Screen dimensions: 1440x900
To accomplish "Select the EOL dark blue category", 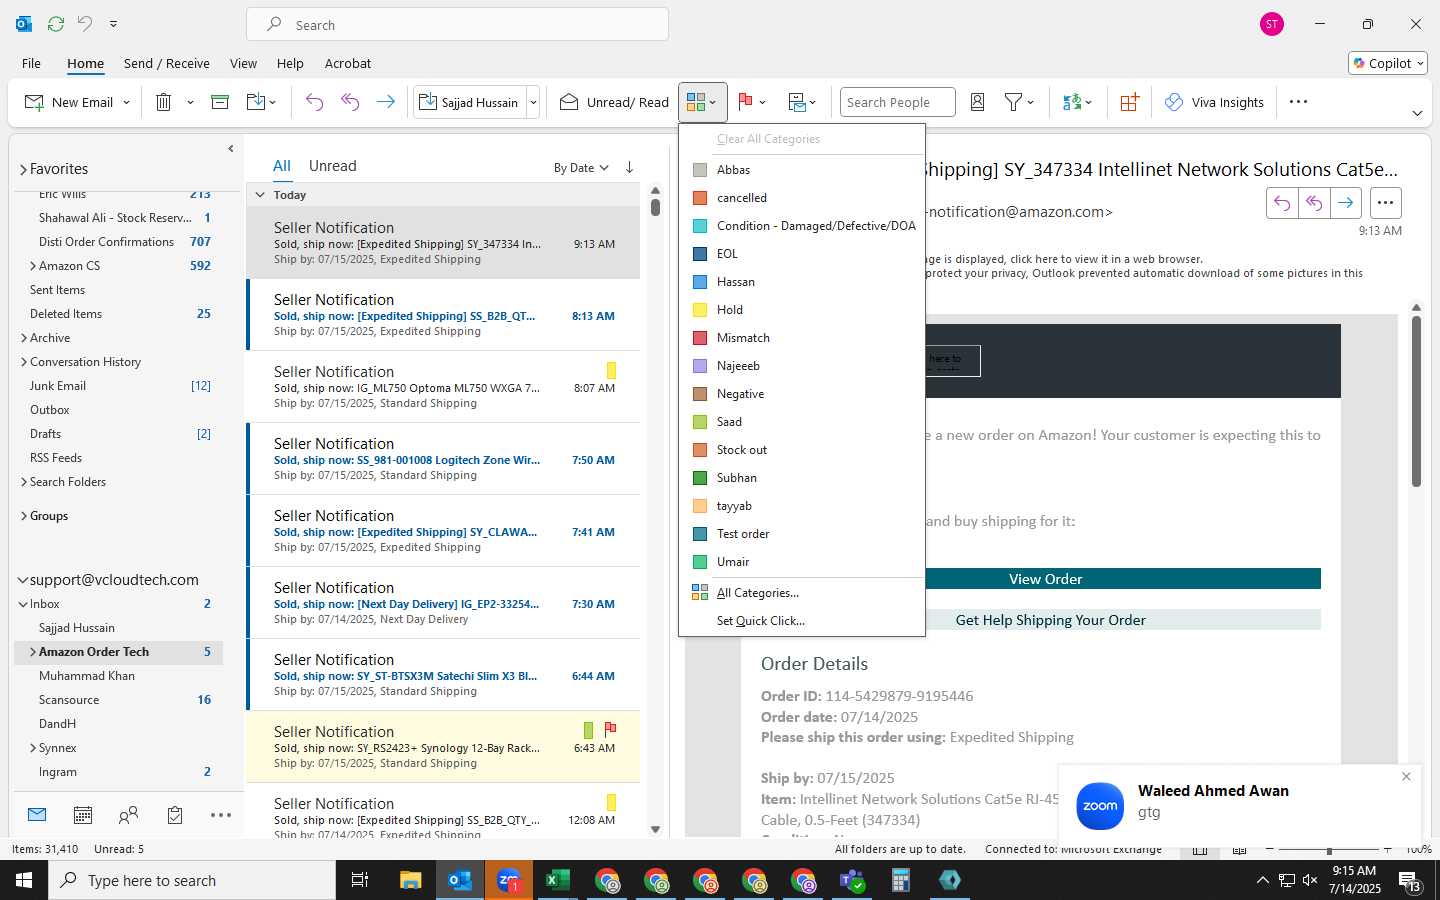I will pos(802,254).
